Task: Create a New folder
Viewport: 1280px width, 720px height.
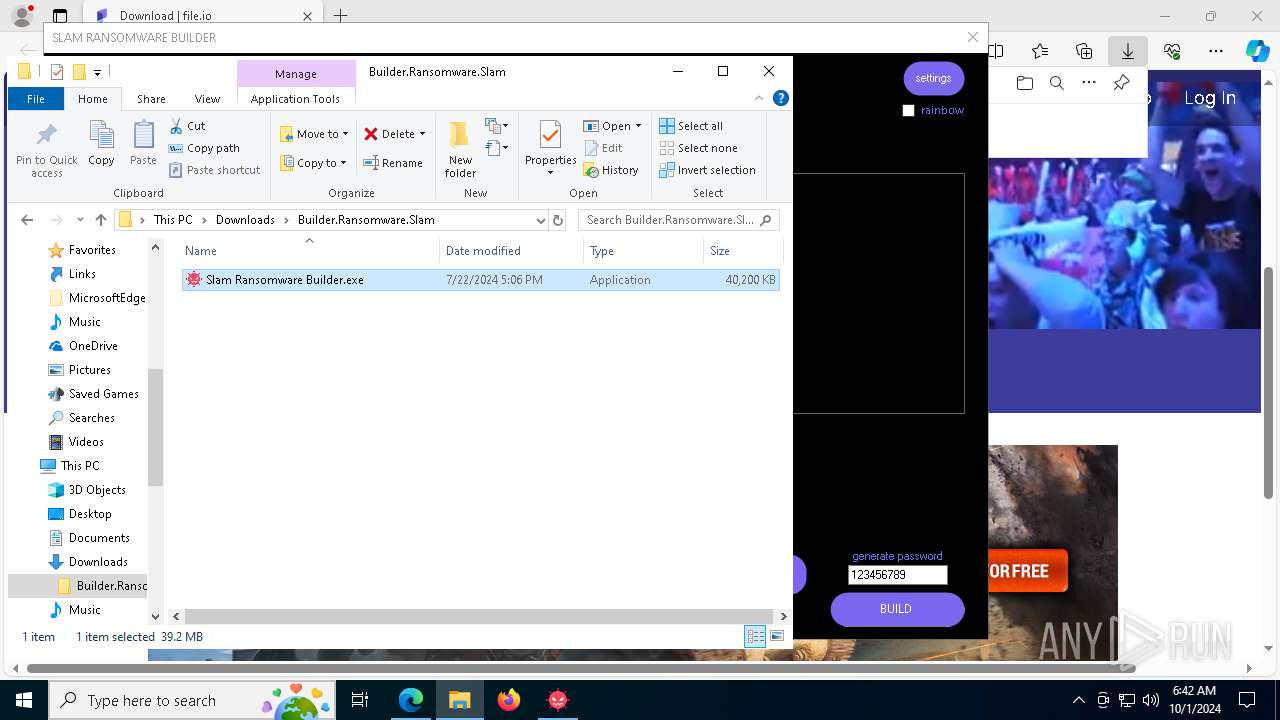Action: tap(460, 149)
